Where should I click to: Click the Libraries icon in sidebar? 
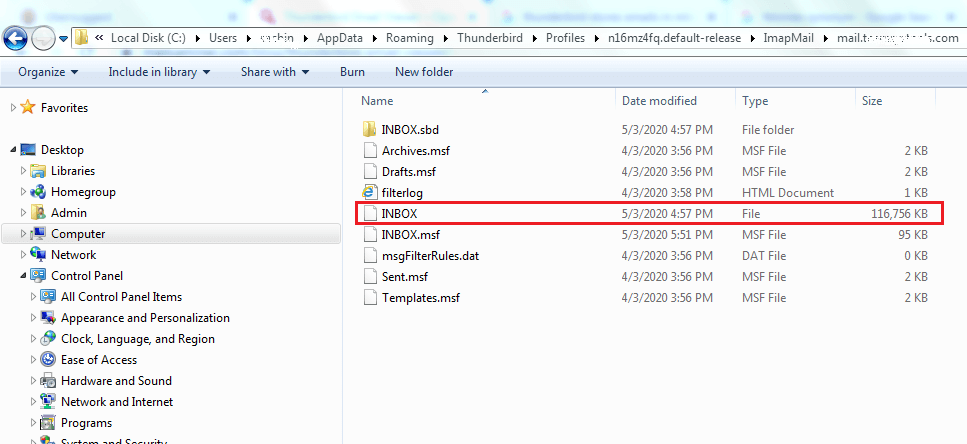[x=38, y=171]
